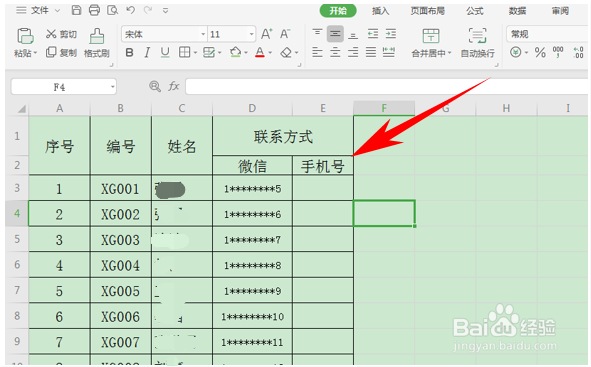Click the Paste (粘贴) clipboard icon
Image resolution: width=591 pixels, height=367 pixels.
25,36
